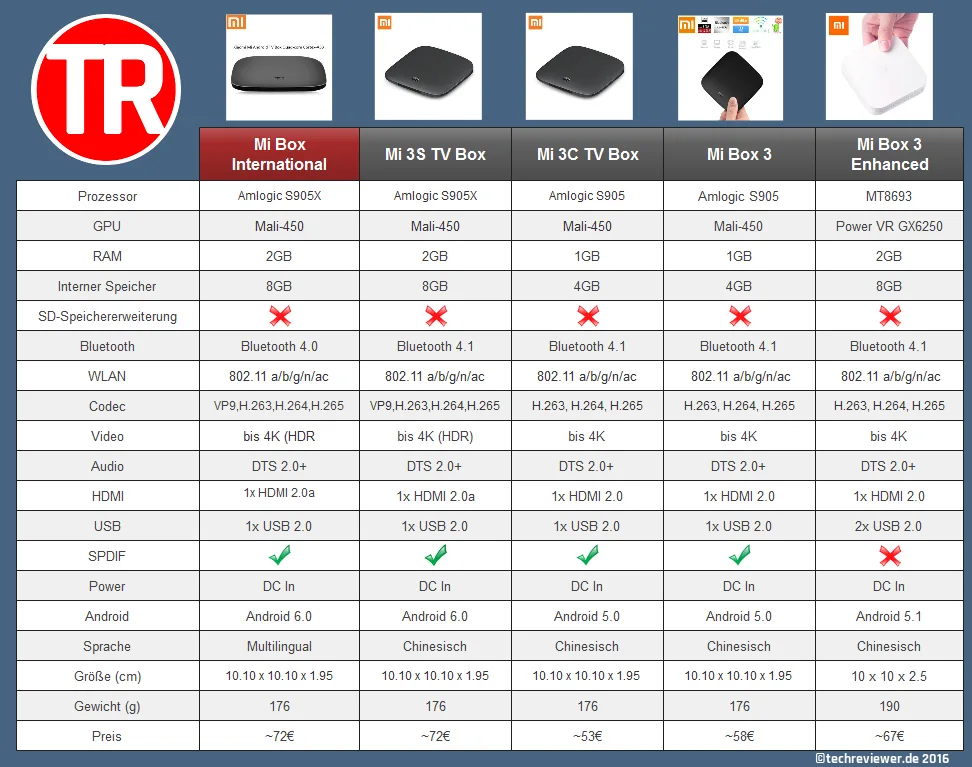972x767 pixels.
Task: Click the HDMI row label
Action: tap(107, 496)
